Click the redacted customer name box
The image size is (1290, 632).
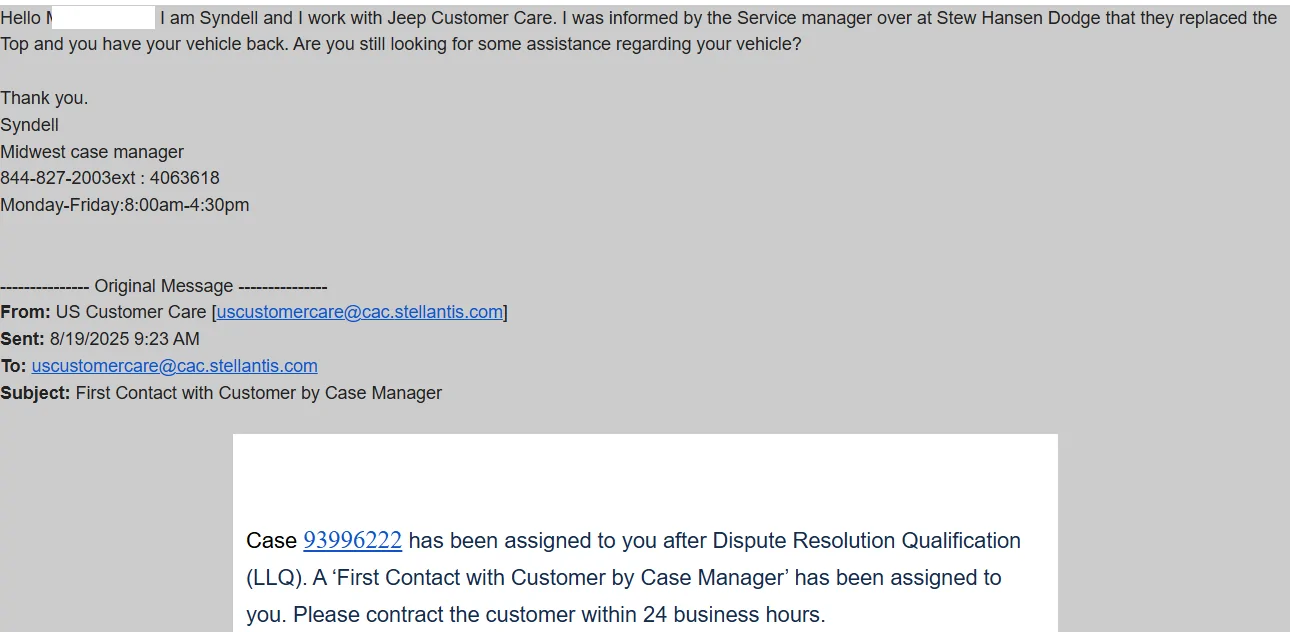point(103,17)
